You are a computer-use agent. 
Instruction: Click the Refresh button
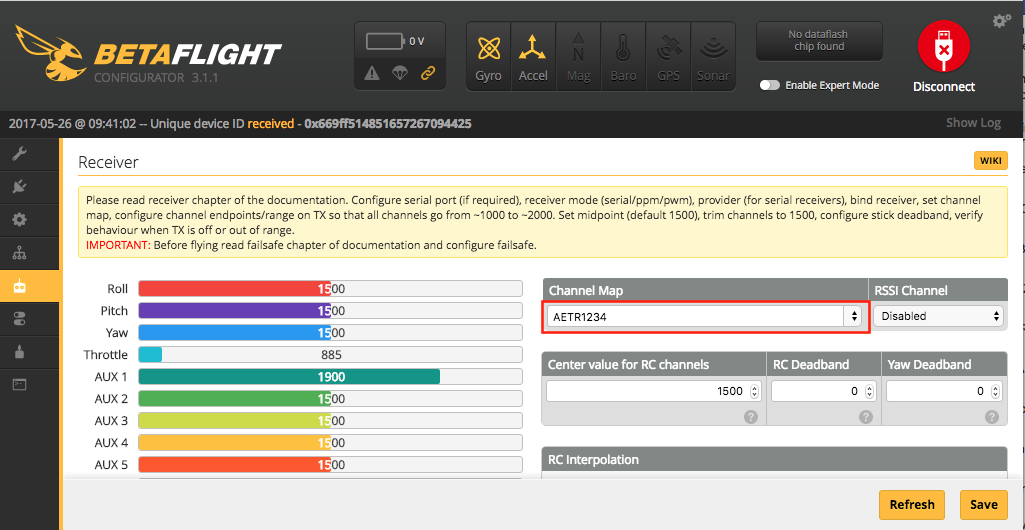pos(912,505)
